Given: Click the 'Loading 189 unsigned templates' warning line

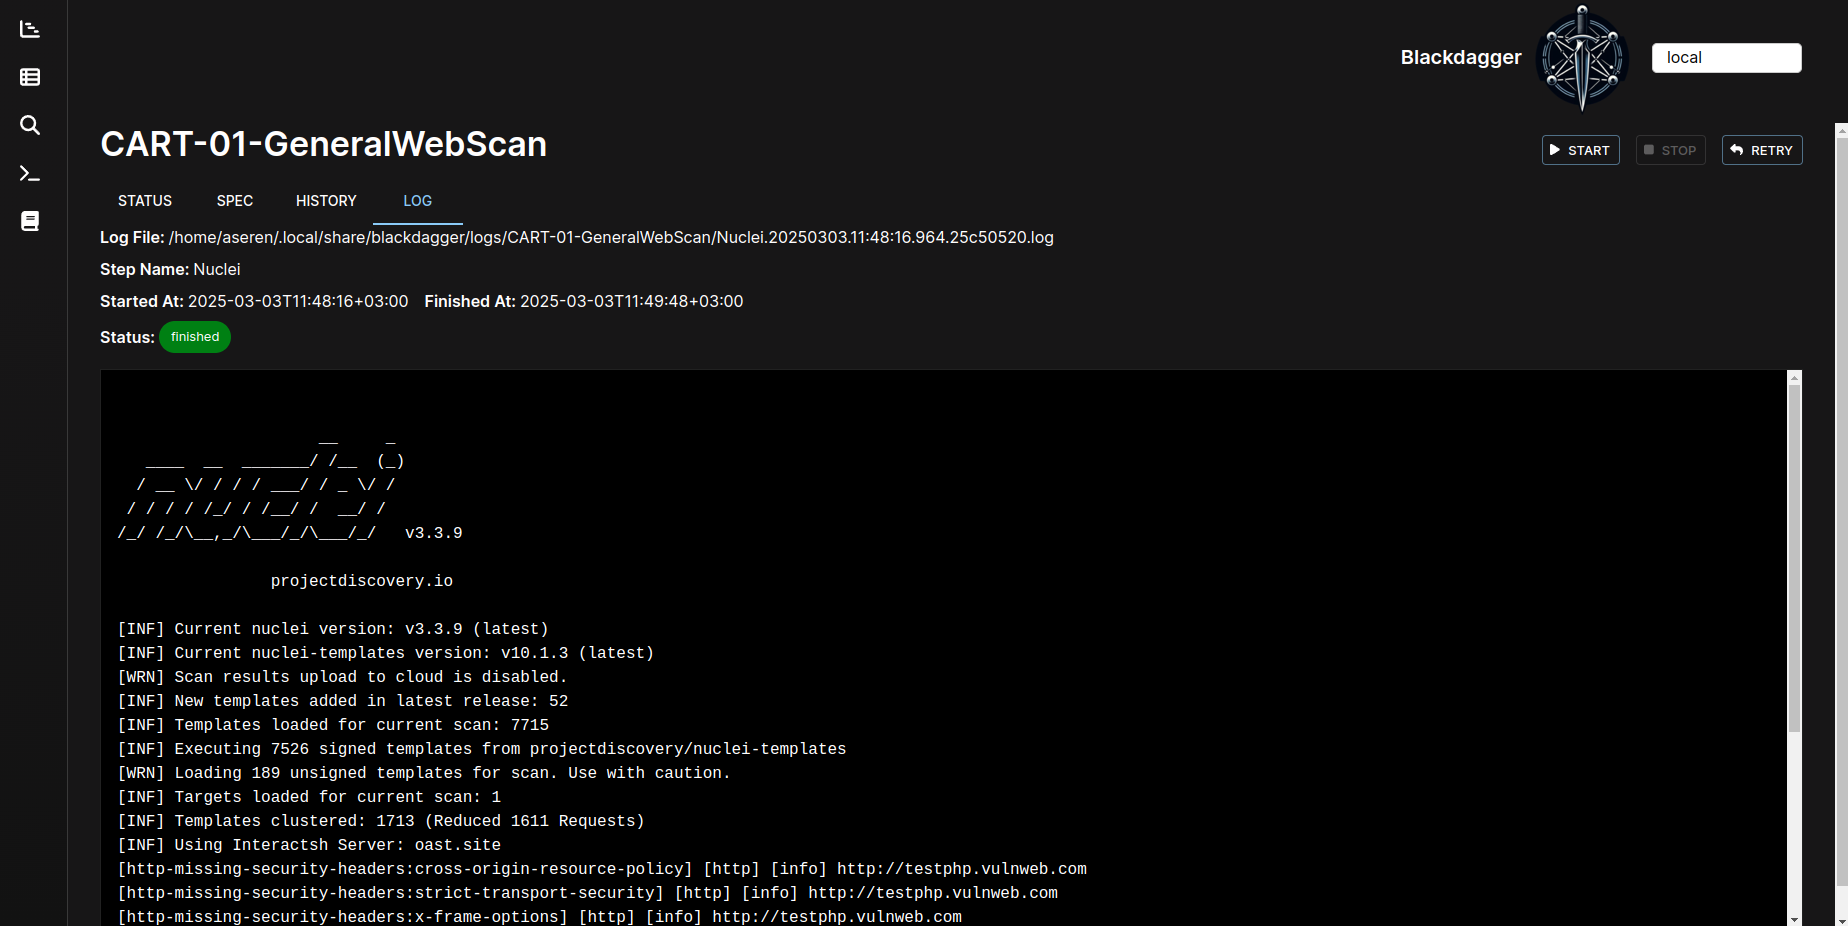Looking at the screenshot, I should click(424, 773).
